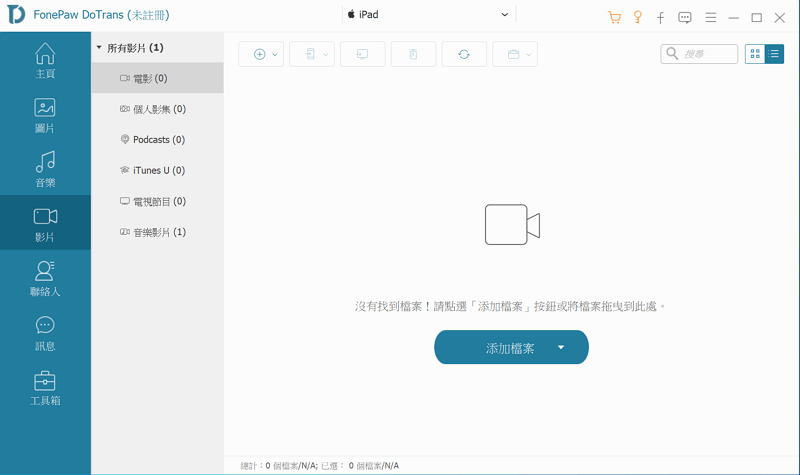Open the add file dropdown arrow
800x475 pixels.
274,55
